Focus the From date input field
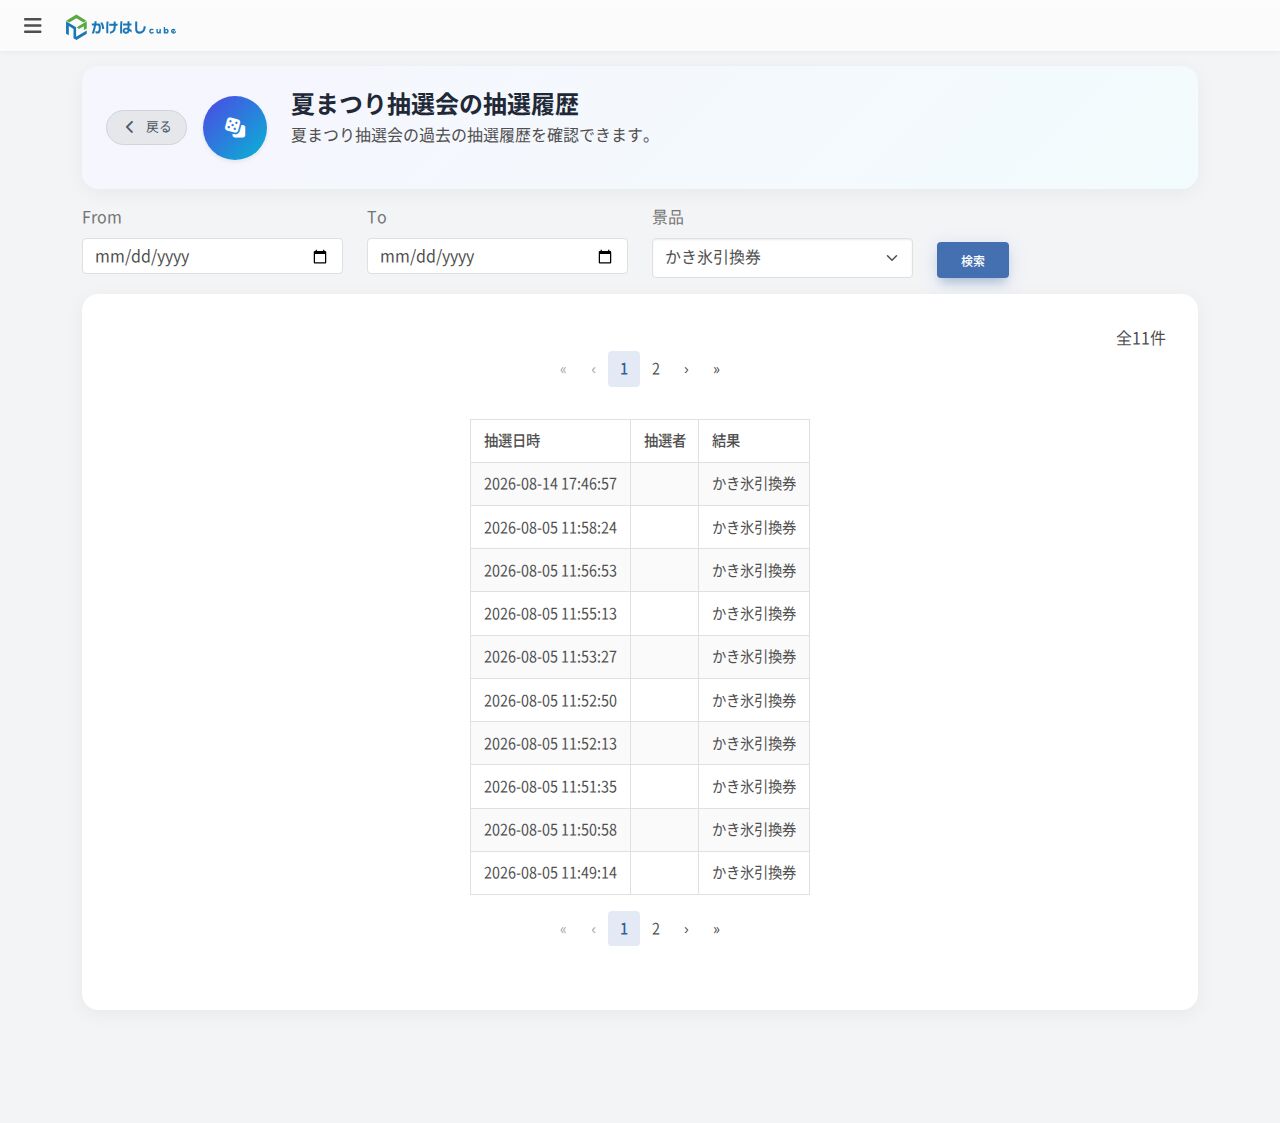This screenshot has width=1280, height=1123. tap(212, 256)
